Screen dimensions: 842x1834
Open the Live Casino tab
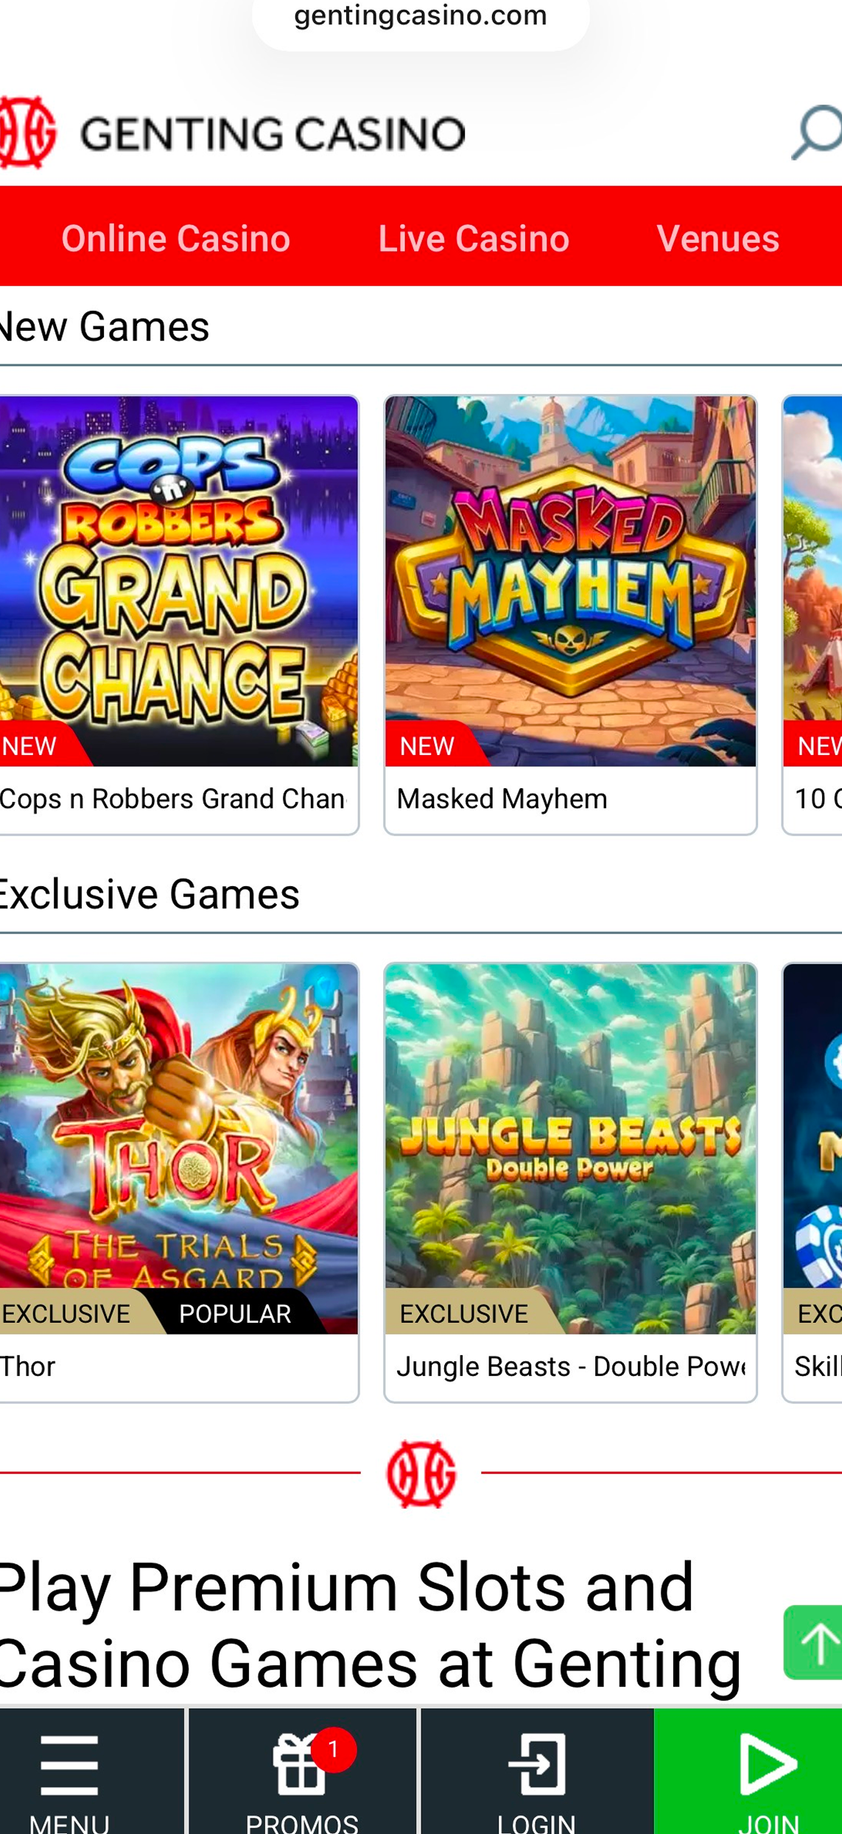[474, 238]
